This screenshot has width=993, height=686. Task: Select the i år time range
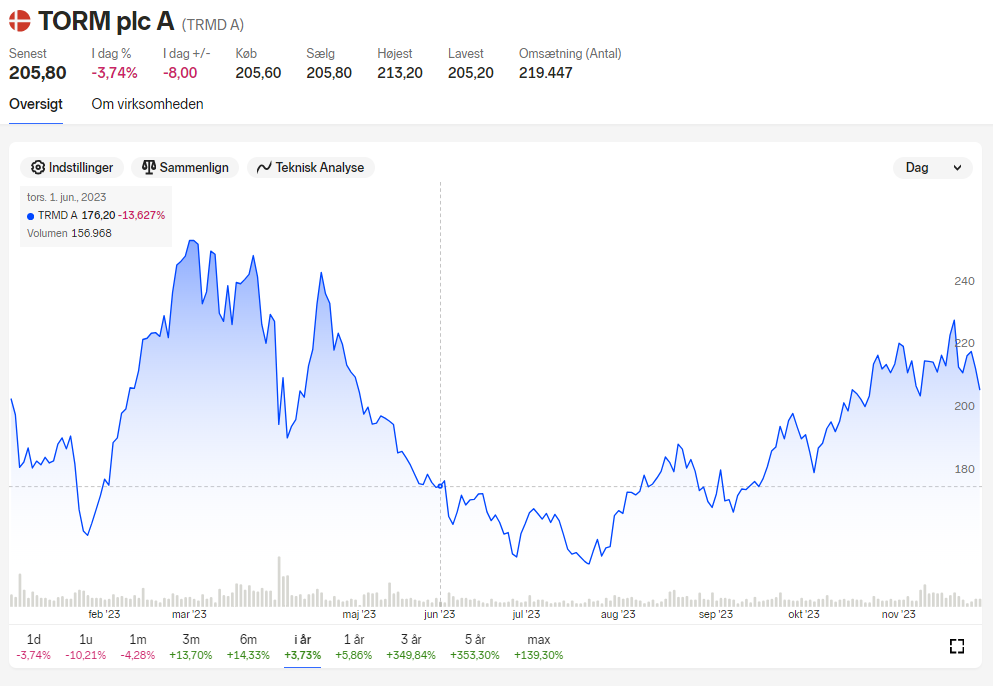click(x=303, y=647)
